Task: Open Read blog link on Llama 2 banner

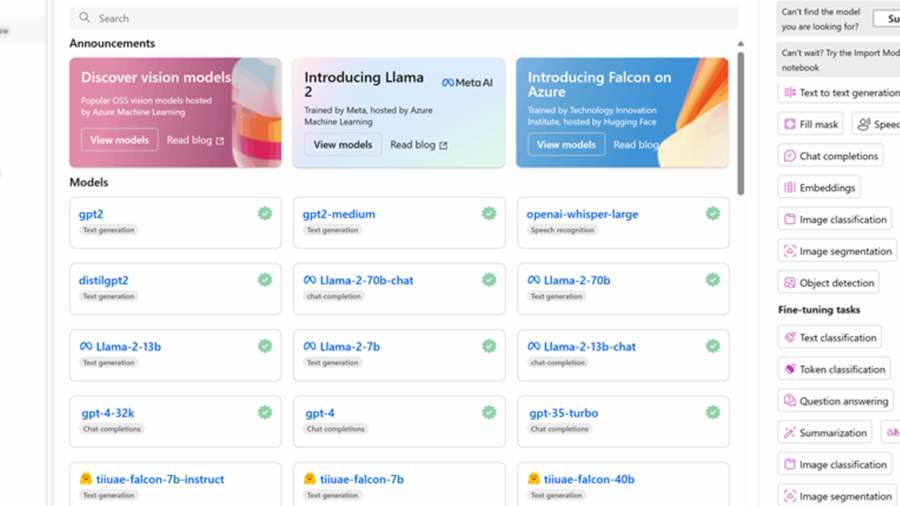Action: click(x=418, y=145)
